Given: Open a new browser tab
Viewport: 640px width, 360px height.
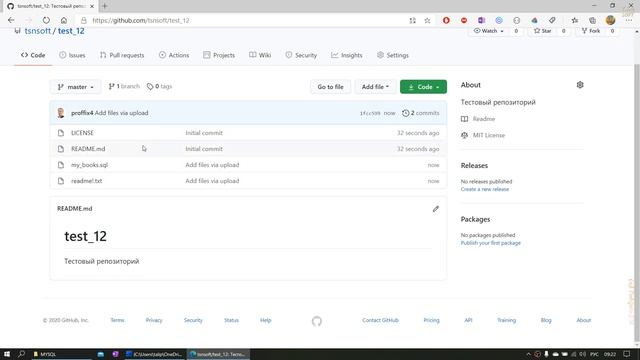Looking at the screenshot, I should [x=104, y=6].
